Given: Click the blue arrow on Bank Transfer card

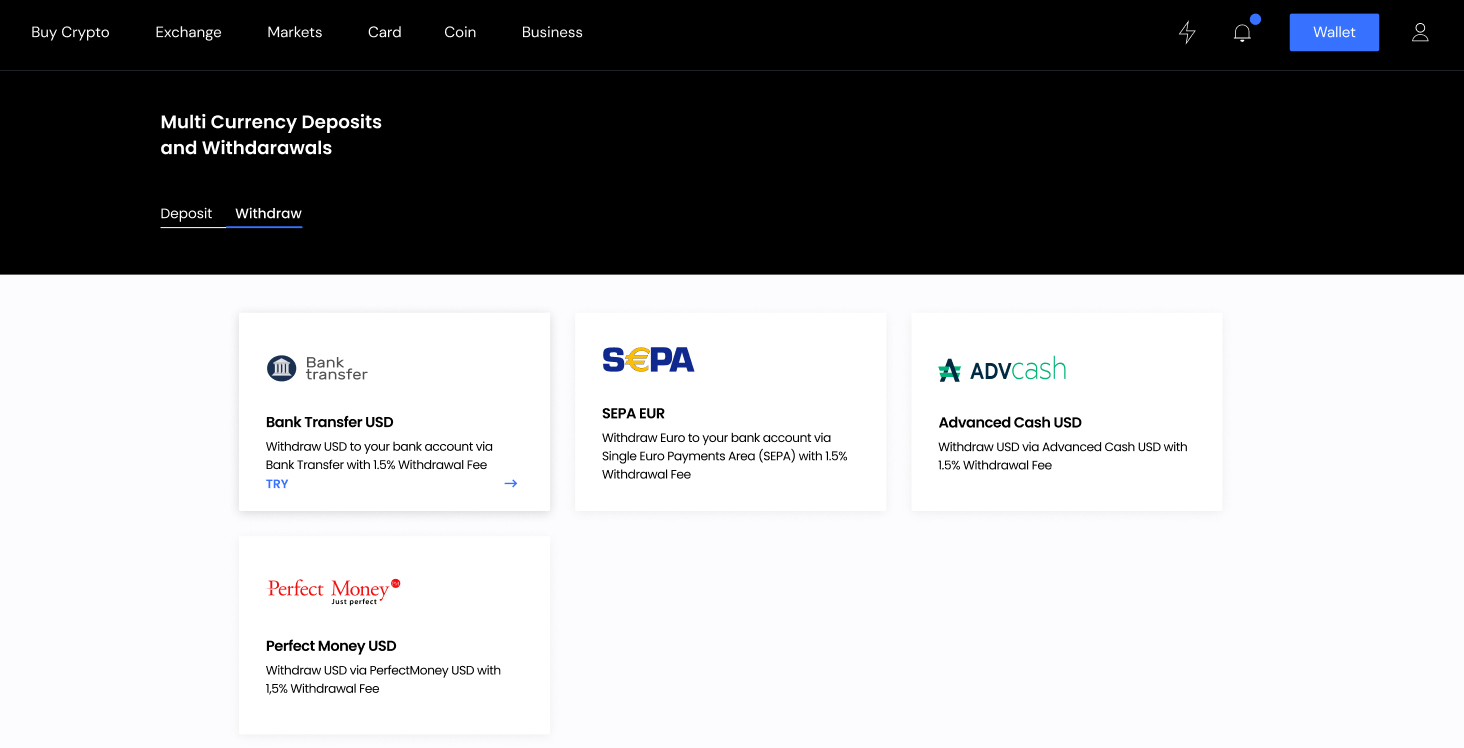Looking at the screenshot, I should pyautogui.click(x=511, y=484).
